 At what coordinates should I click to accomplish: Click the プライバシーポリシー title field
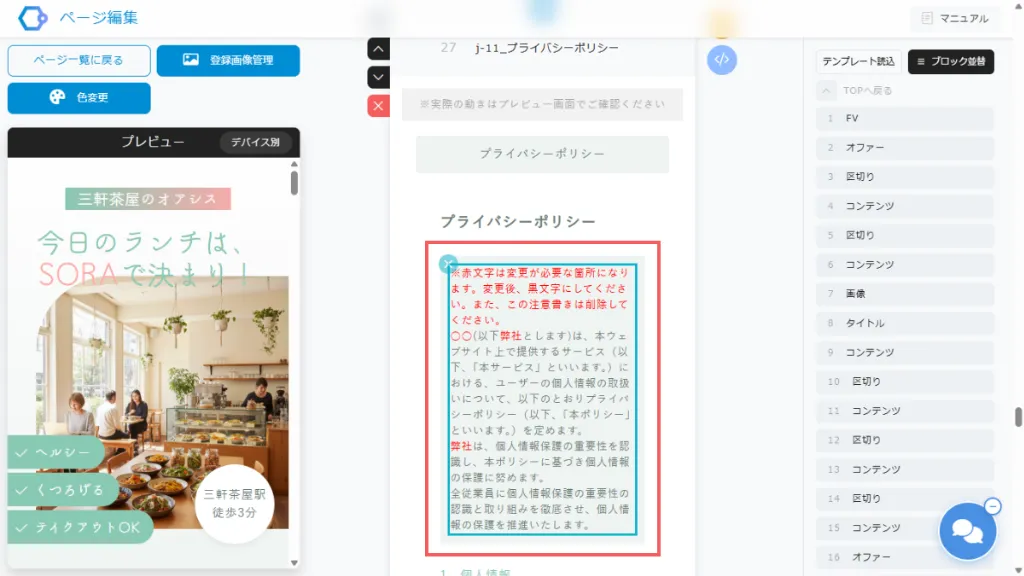pos(542,155)
